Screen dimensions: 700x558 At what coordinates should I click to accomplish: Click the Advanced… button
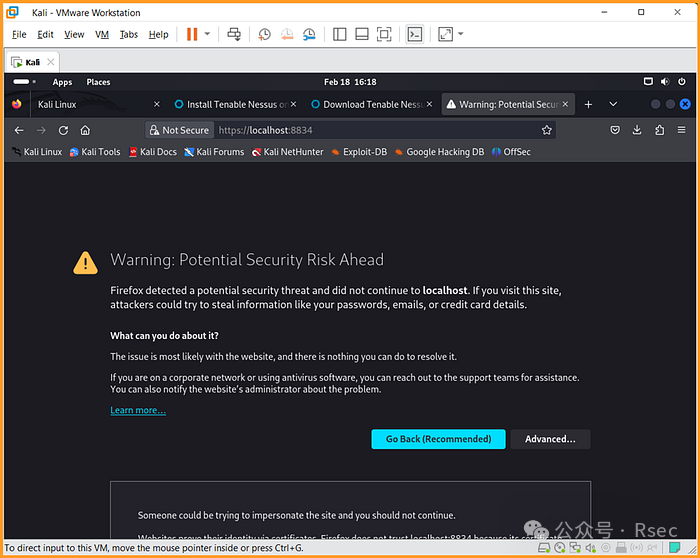tap(550, 439)
